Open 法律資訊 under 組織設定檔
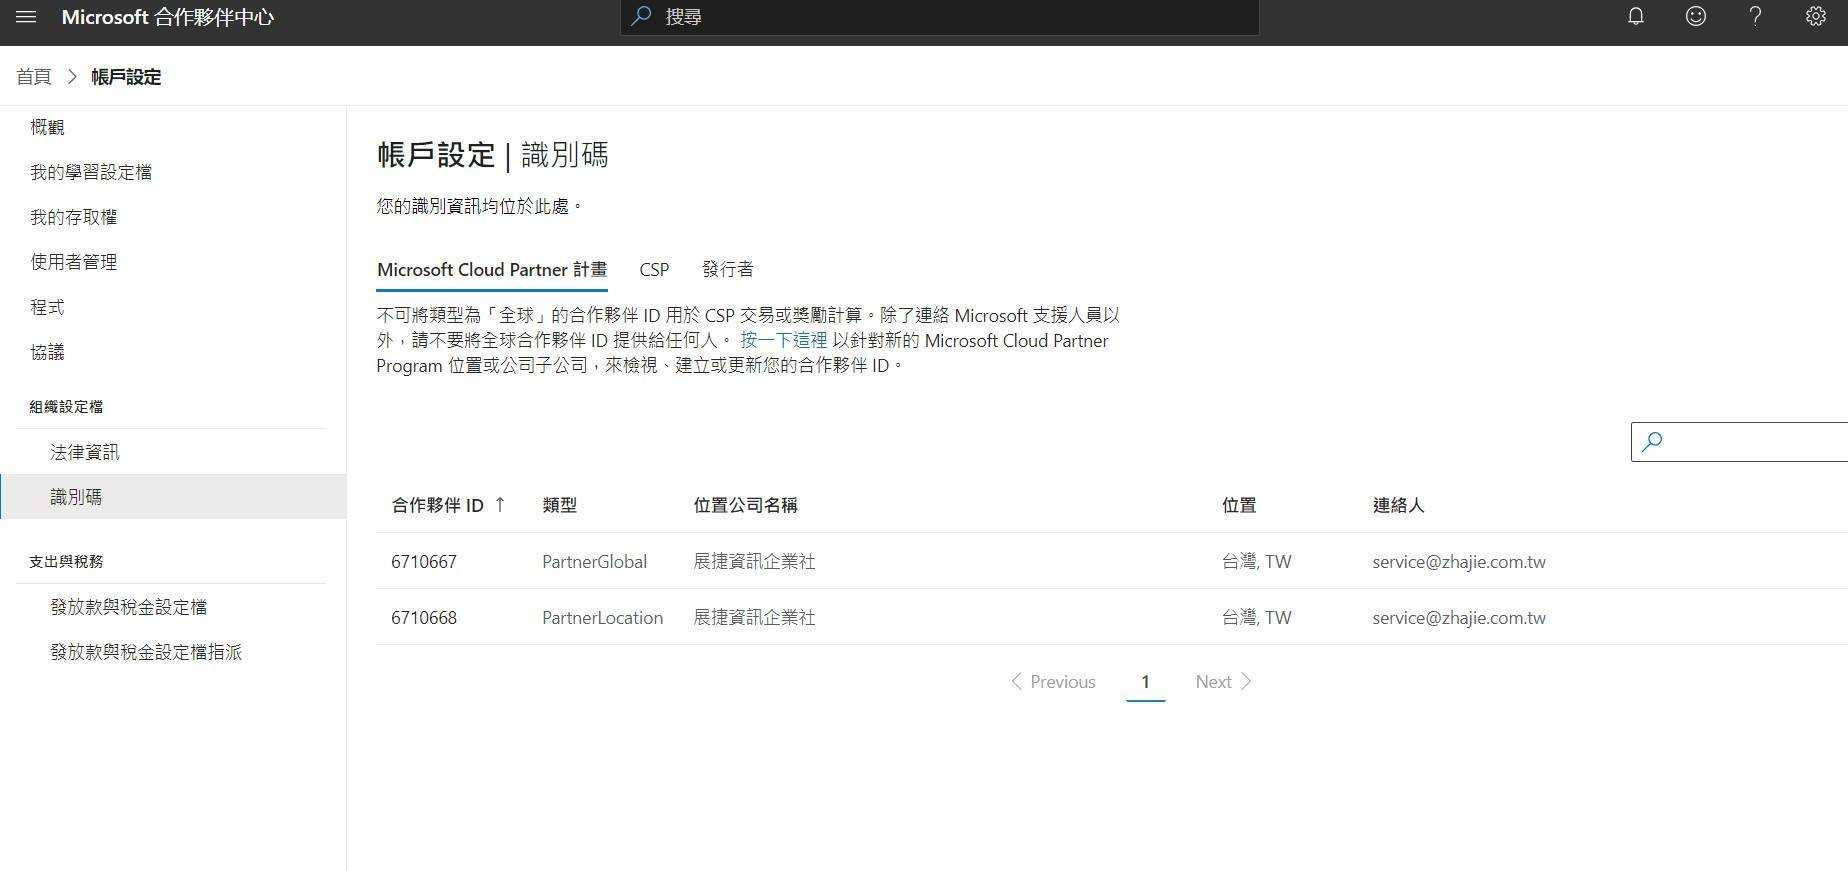Screen dimensions: 1848x871 pyautogui.click(x=84, y=452)
